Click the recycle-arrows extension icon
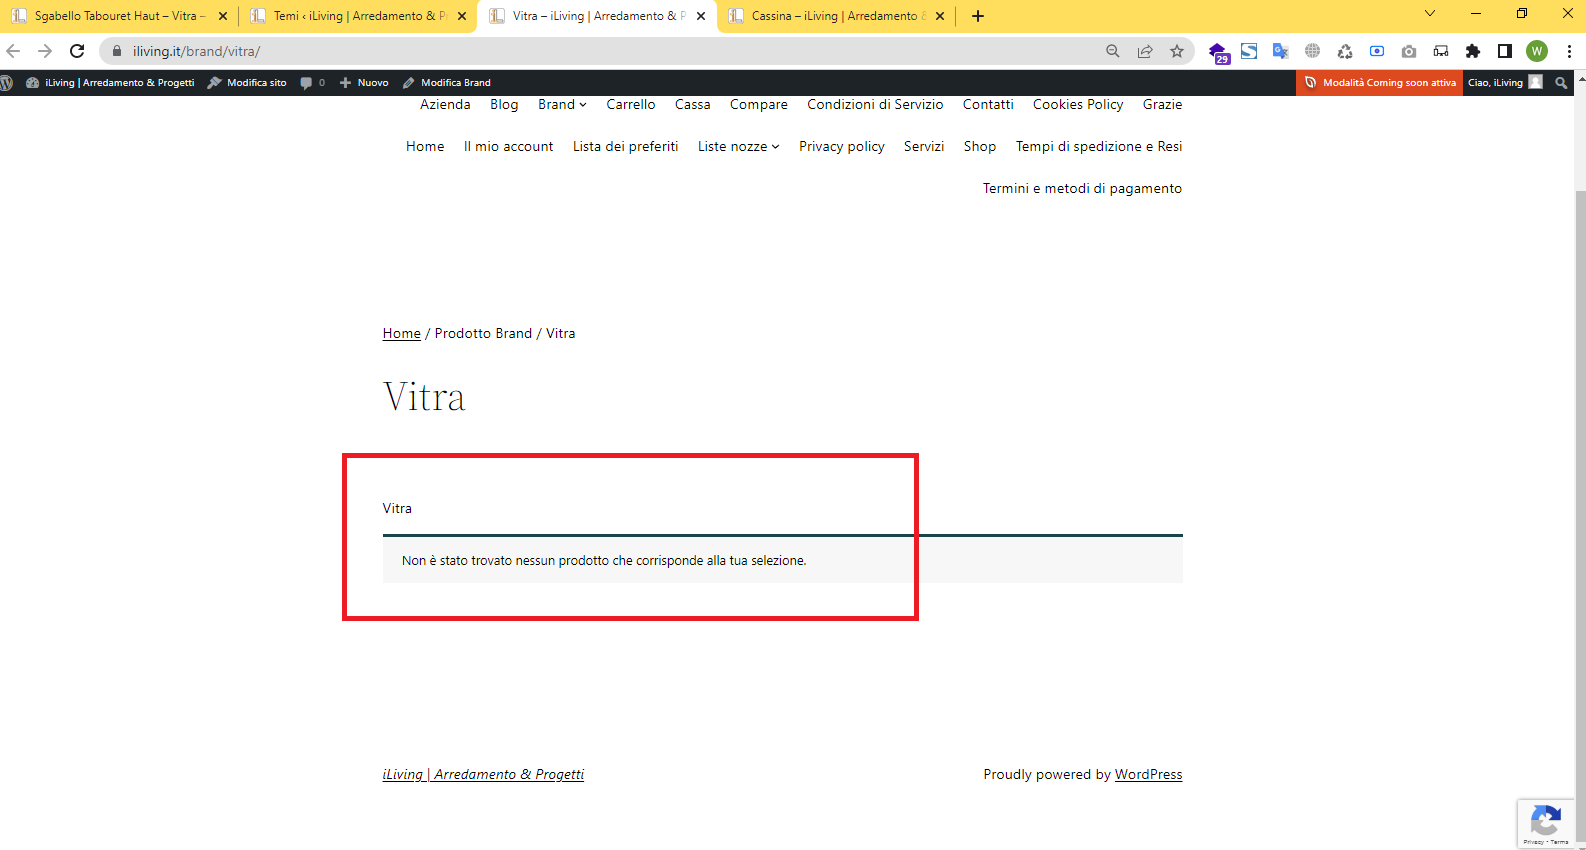The width and height of the screenshot is (1586, 850). click(x=1345, y=51)
